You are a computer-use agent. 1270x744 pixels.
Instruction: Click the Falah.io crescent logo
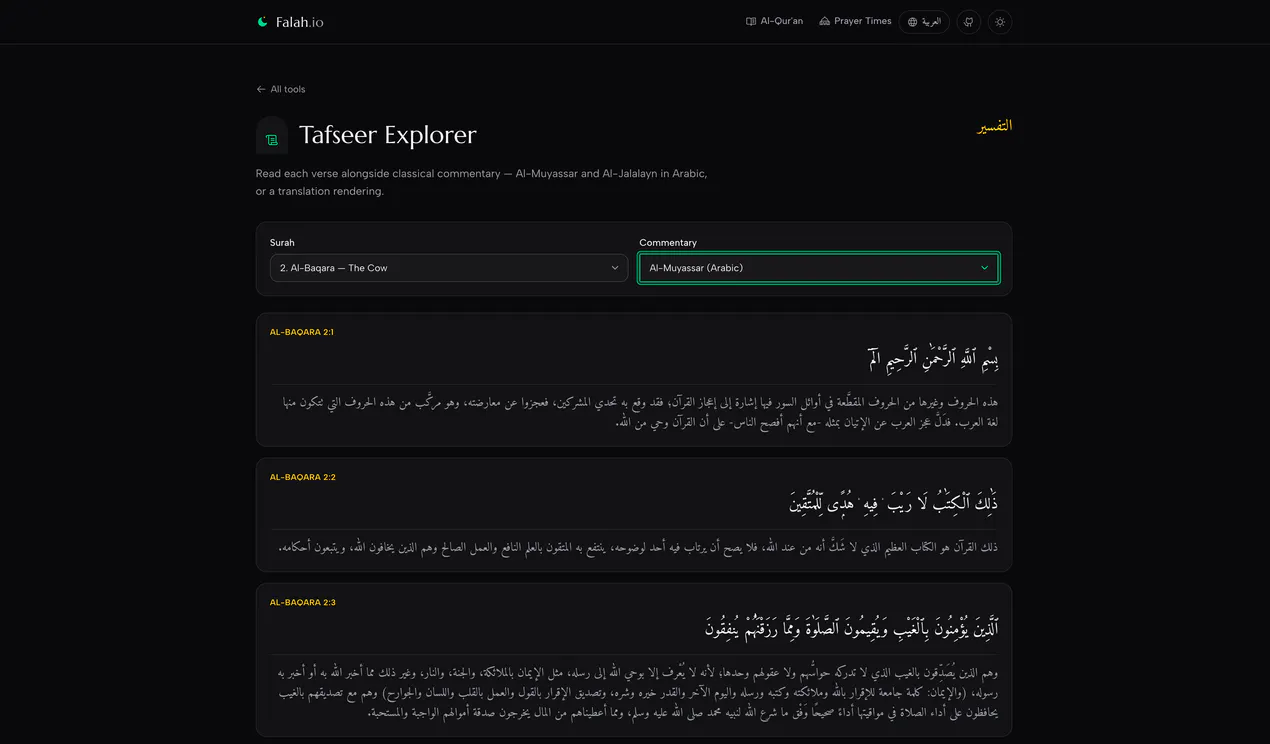click(x=262, y=22)
